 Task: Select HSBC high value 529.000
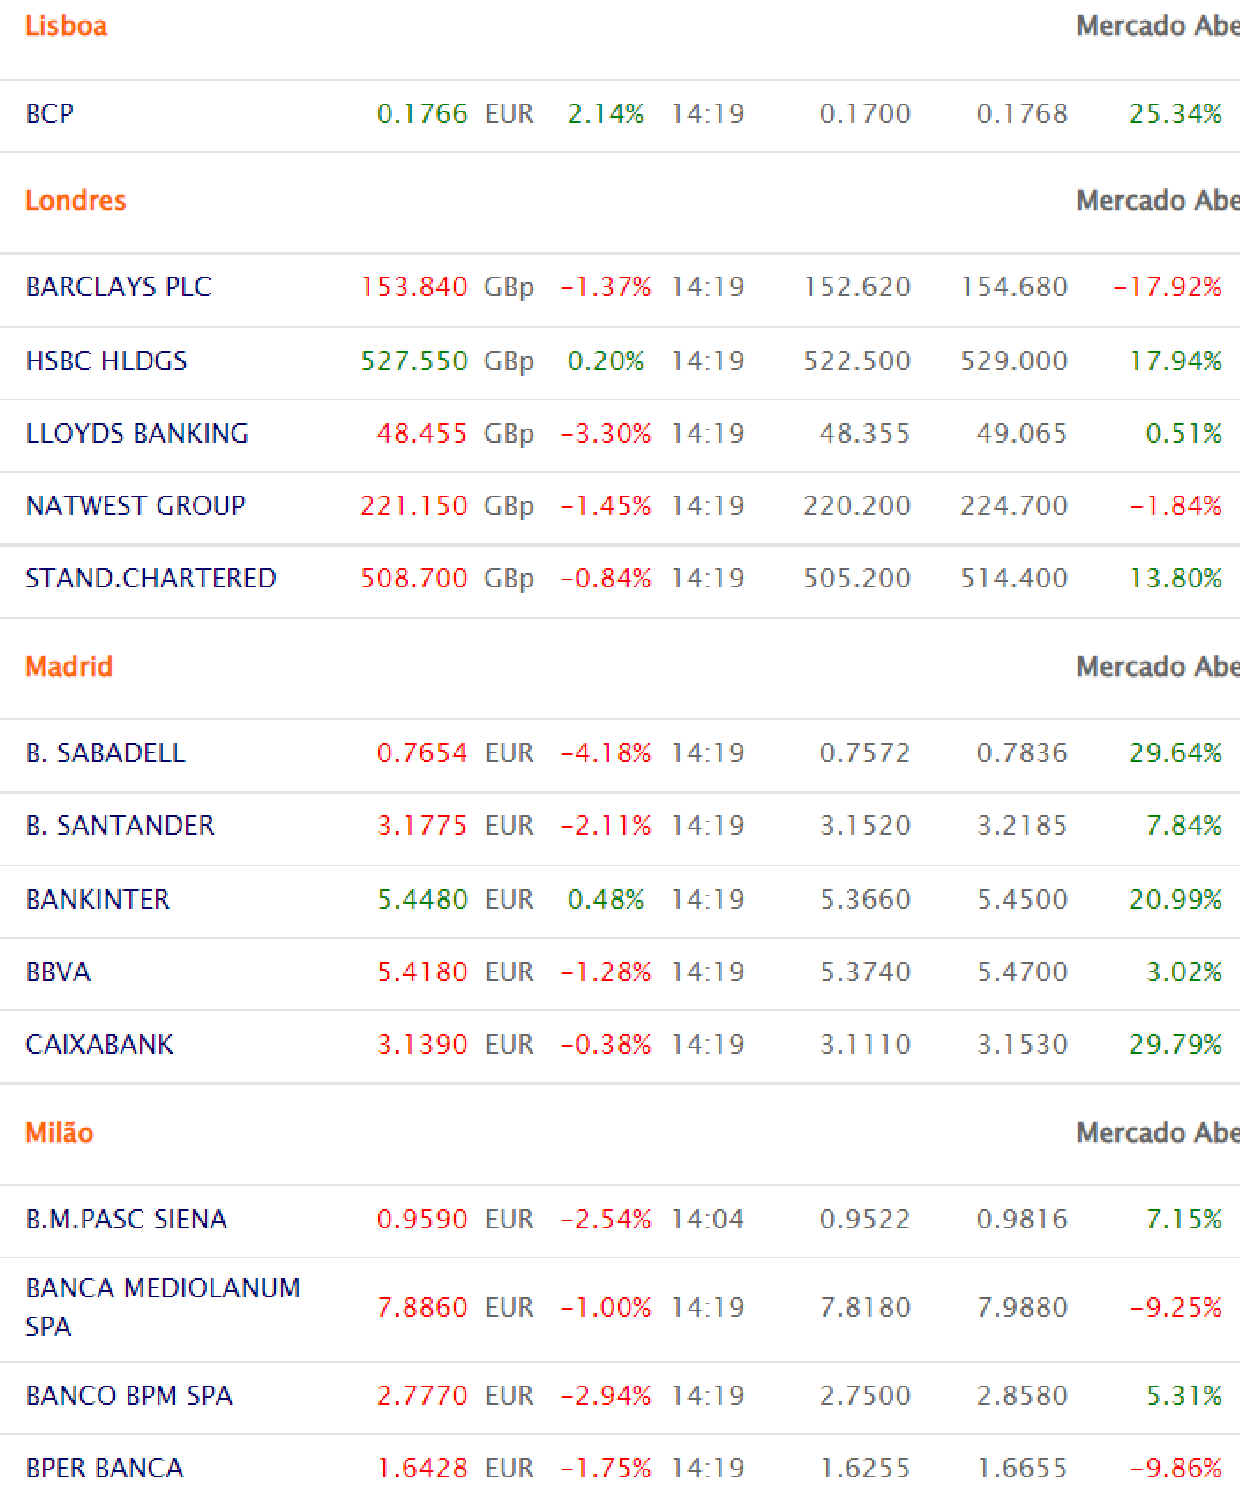click(x=1014, y=361)
